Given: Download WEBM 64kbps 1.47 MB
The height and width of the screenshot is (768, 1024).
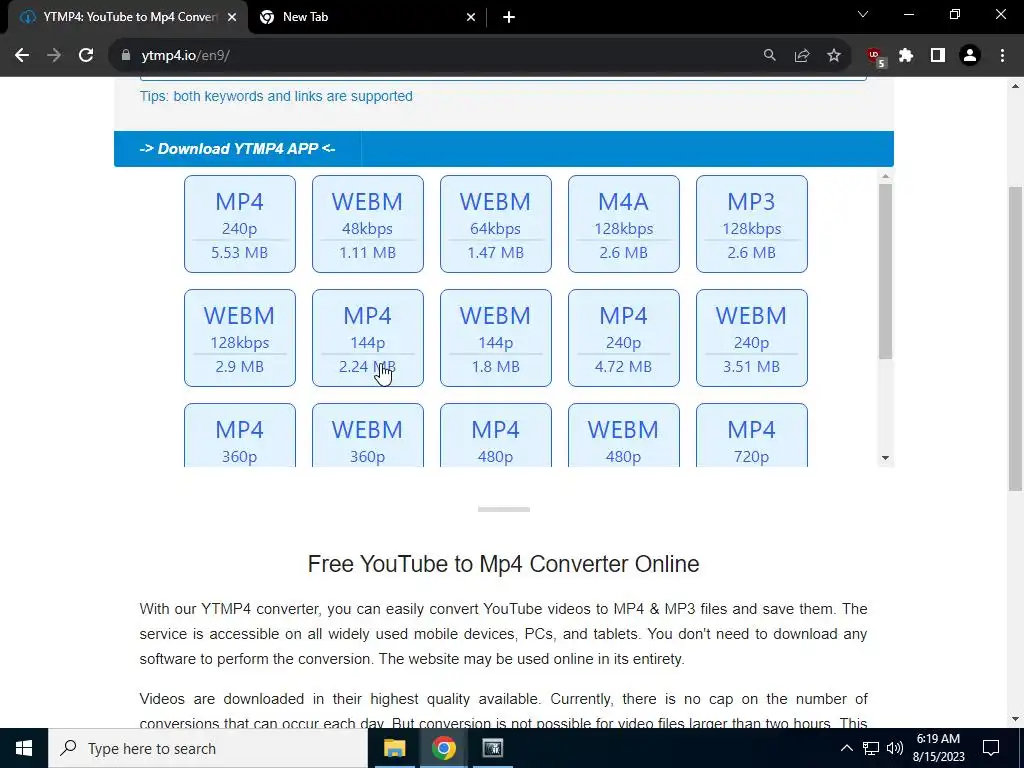Looking at the screenshot, I should coord(496,224).
